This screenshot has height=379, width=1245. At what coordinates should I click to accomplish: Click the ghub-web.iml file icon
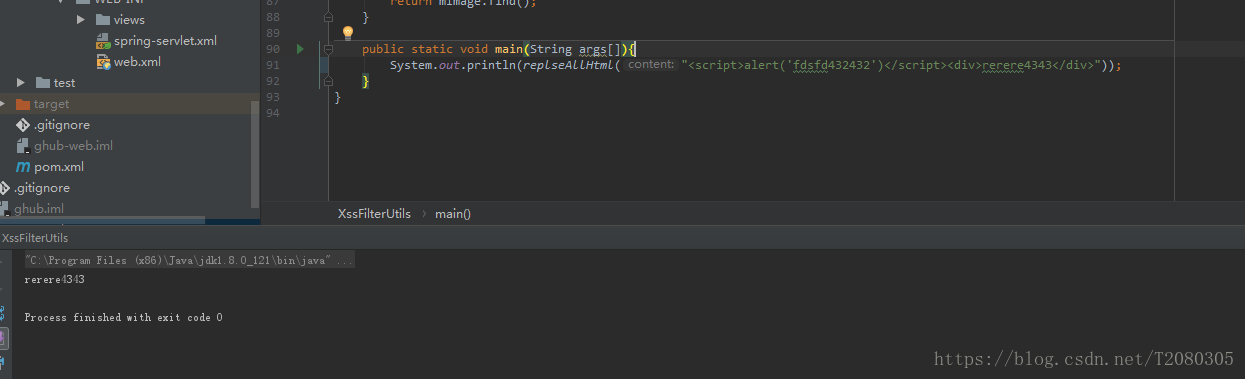[x=23, y=146]
